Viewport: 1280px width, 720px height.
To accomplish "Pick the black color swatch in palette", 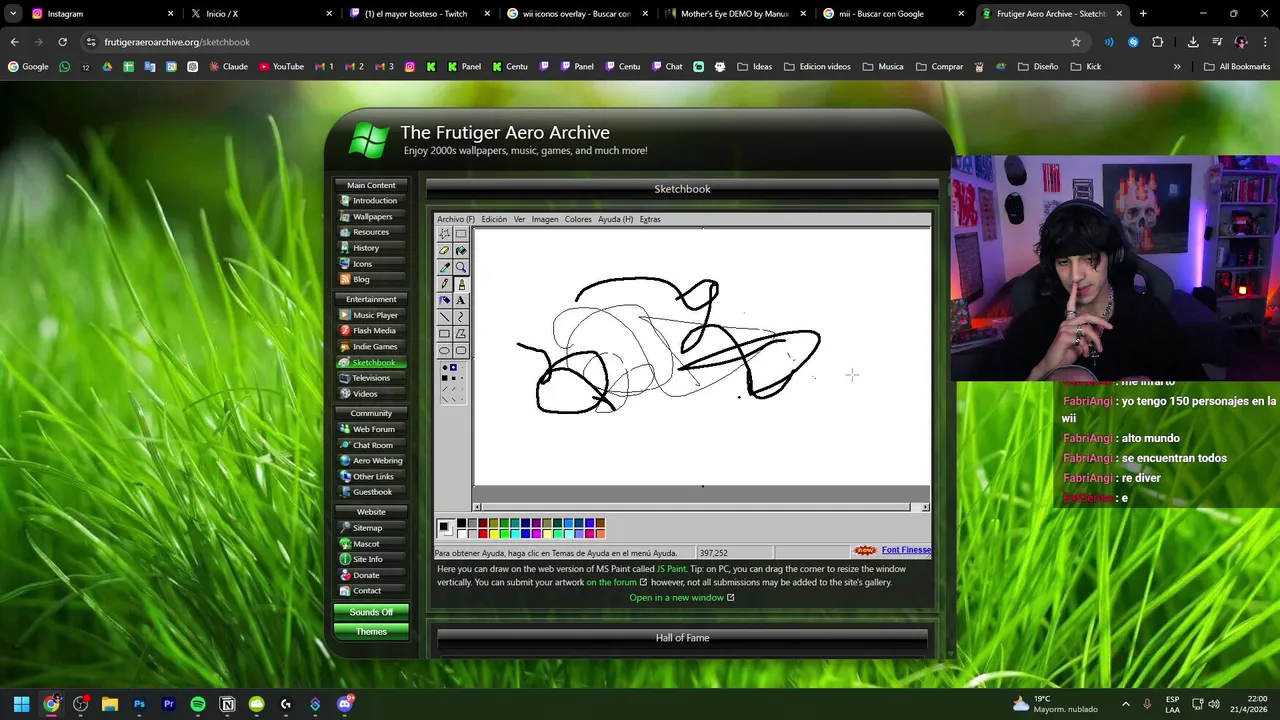I will coord(462,523).
